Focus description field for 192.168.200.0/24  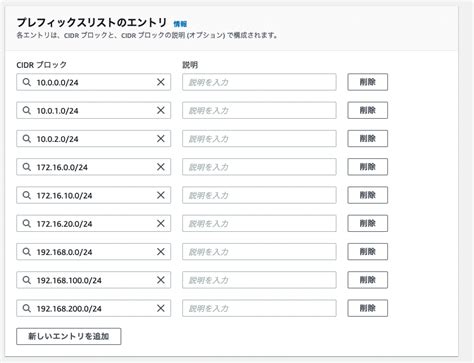[x=259, y=308]
